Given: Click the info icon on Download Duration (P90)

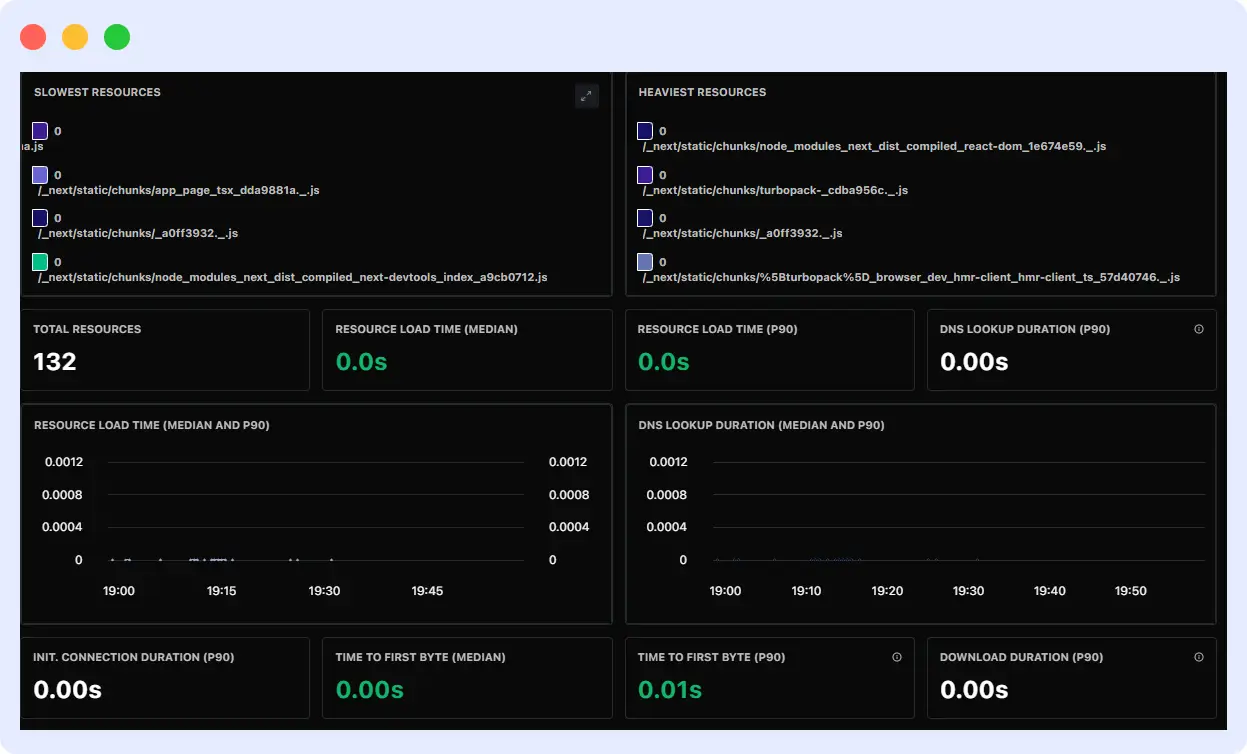Looking at the screenshot, I should click(1199, 657).
